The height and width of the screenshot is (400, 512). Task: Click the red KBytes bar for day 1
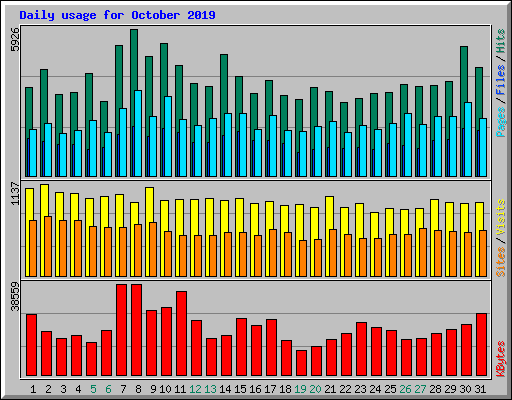click(x=32, y=345)
